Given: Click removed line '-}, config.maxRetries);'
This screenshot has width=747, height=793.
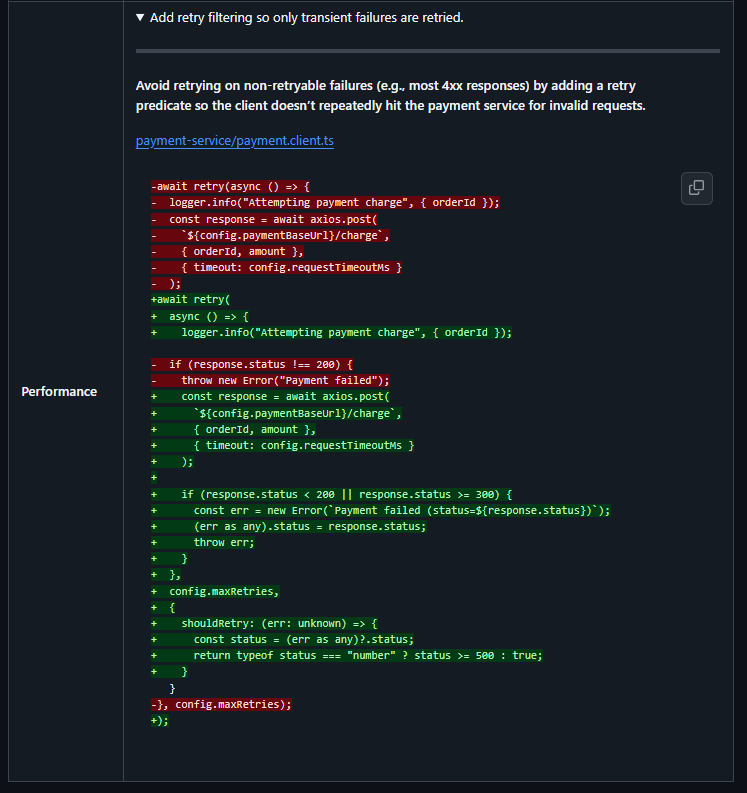Looking at the screenshot, I should 221,704.
